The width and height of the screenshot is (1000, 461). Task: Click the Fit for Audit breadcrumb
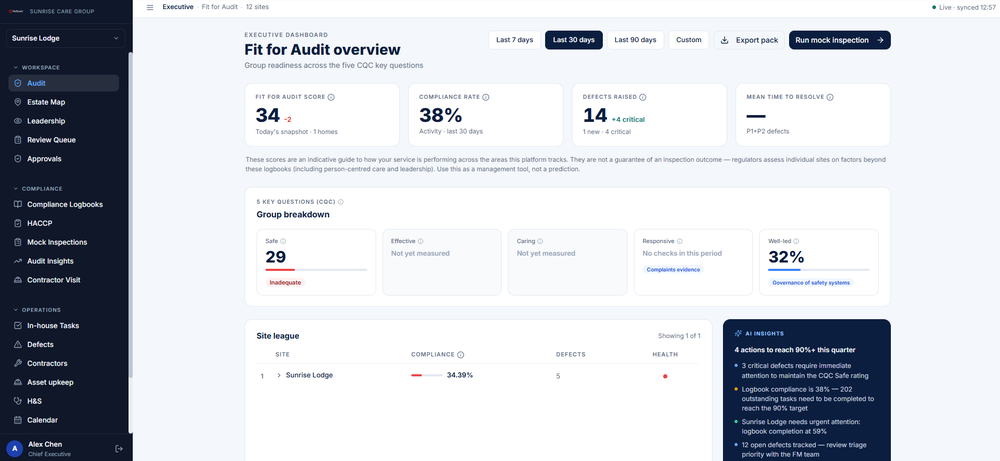click(219, 7)
